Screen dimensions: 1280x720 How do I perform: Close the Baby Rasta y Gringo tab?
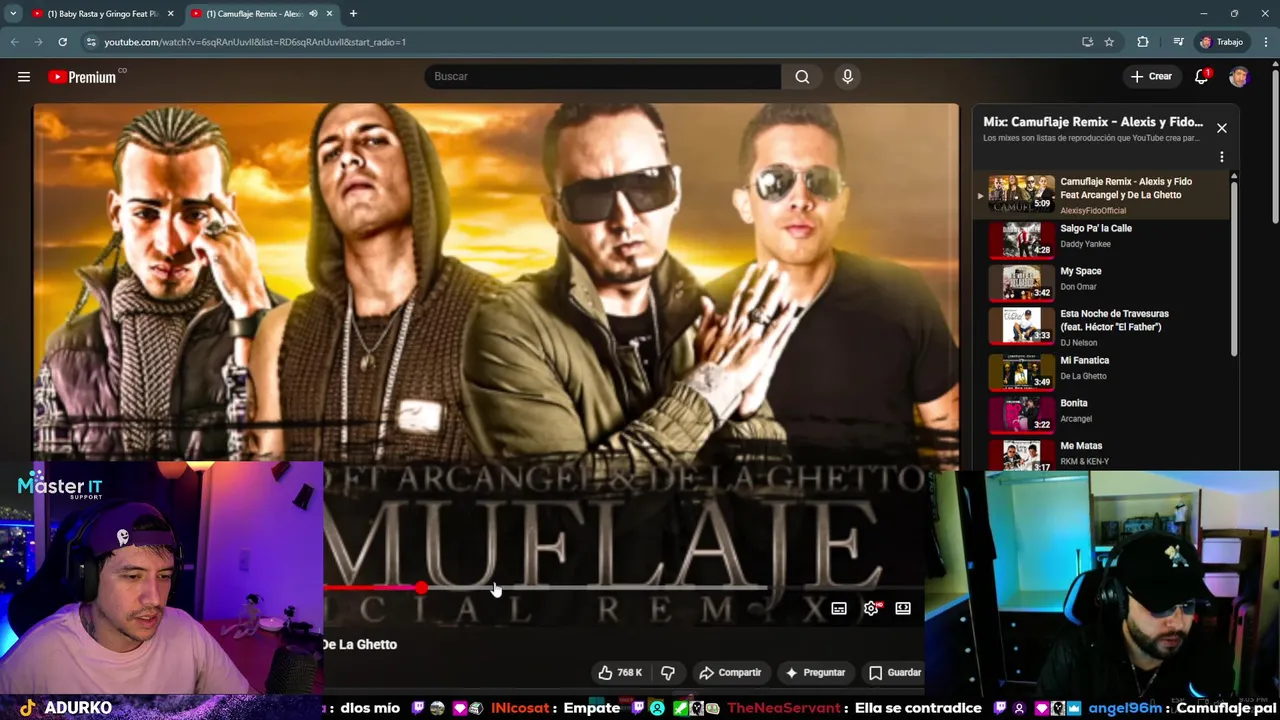click(171, 14)
